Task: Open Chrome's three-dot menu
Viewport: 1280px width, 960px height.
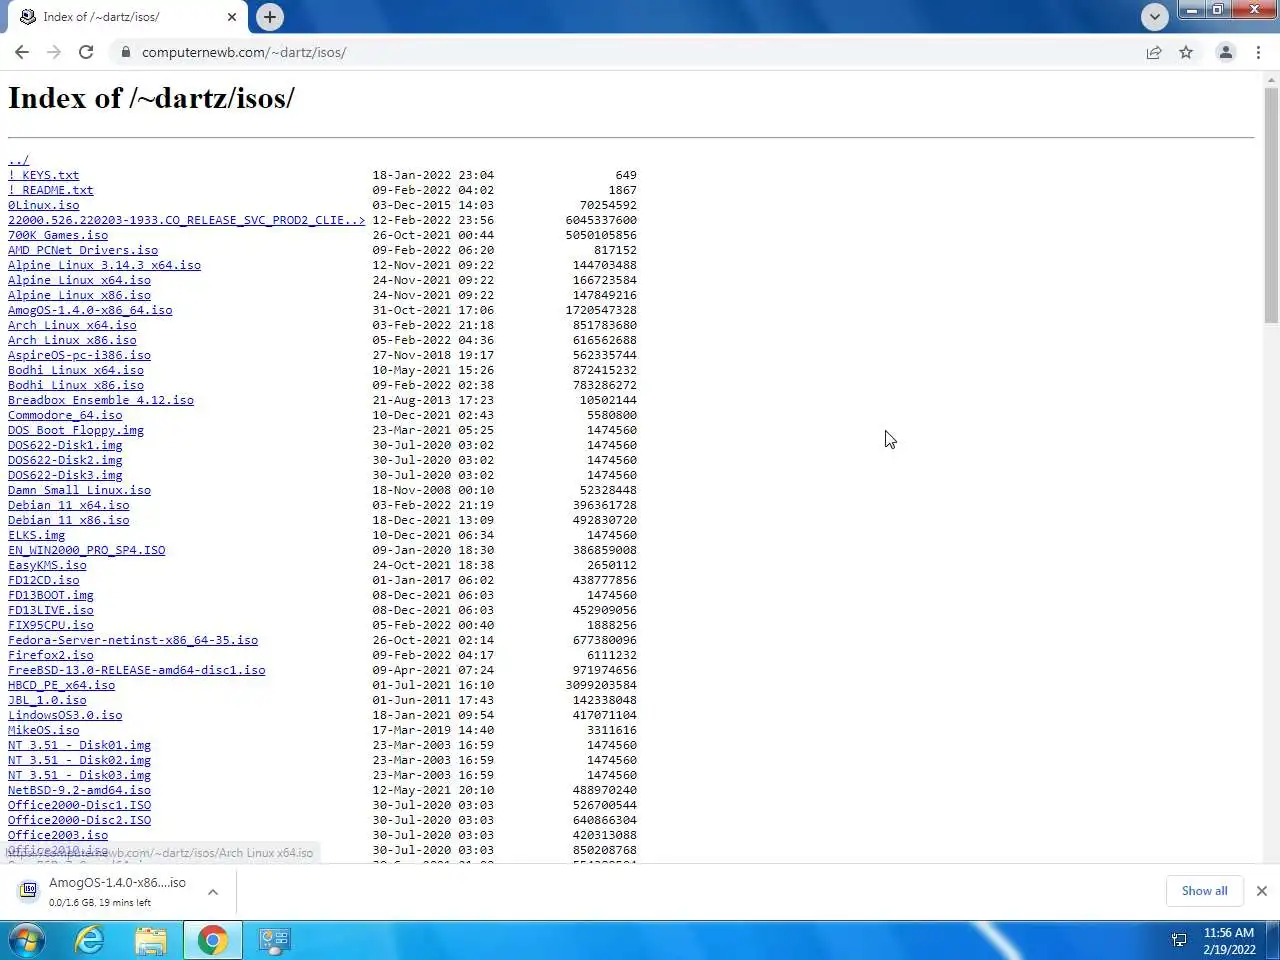Action: point(1258,52)
